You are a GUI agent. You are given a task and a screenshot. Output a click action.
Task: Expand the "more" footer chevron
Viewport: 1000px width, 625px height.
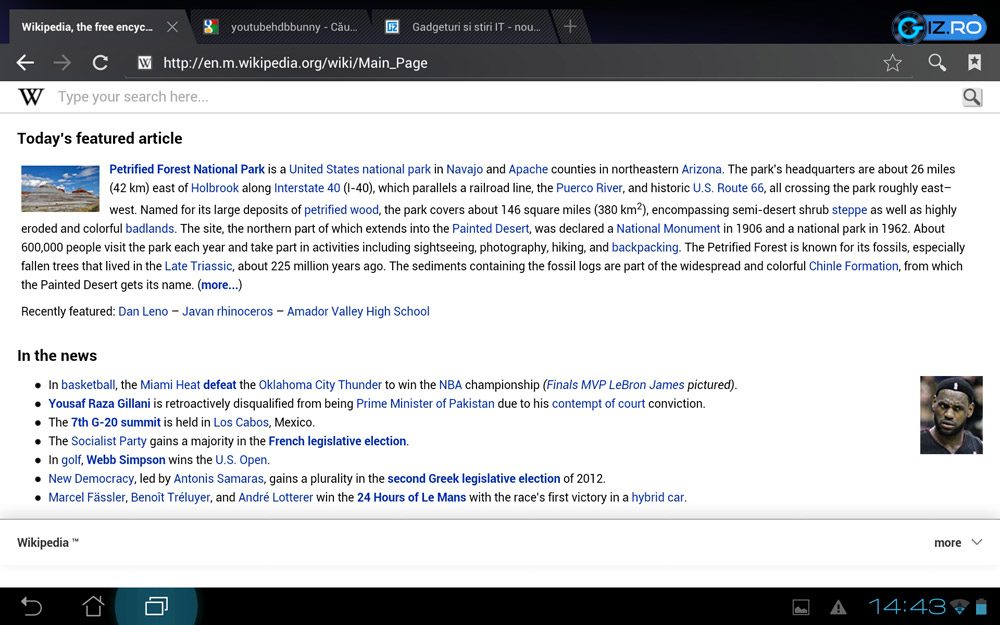point(977,542)
